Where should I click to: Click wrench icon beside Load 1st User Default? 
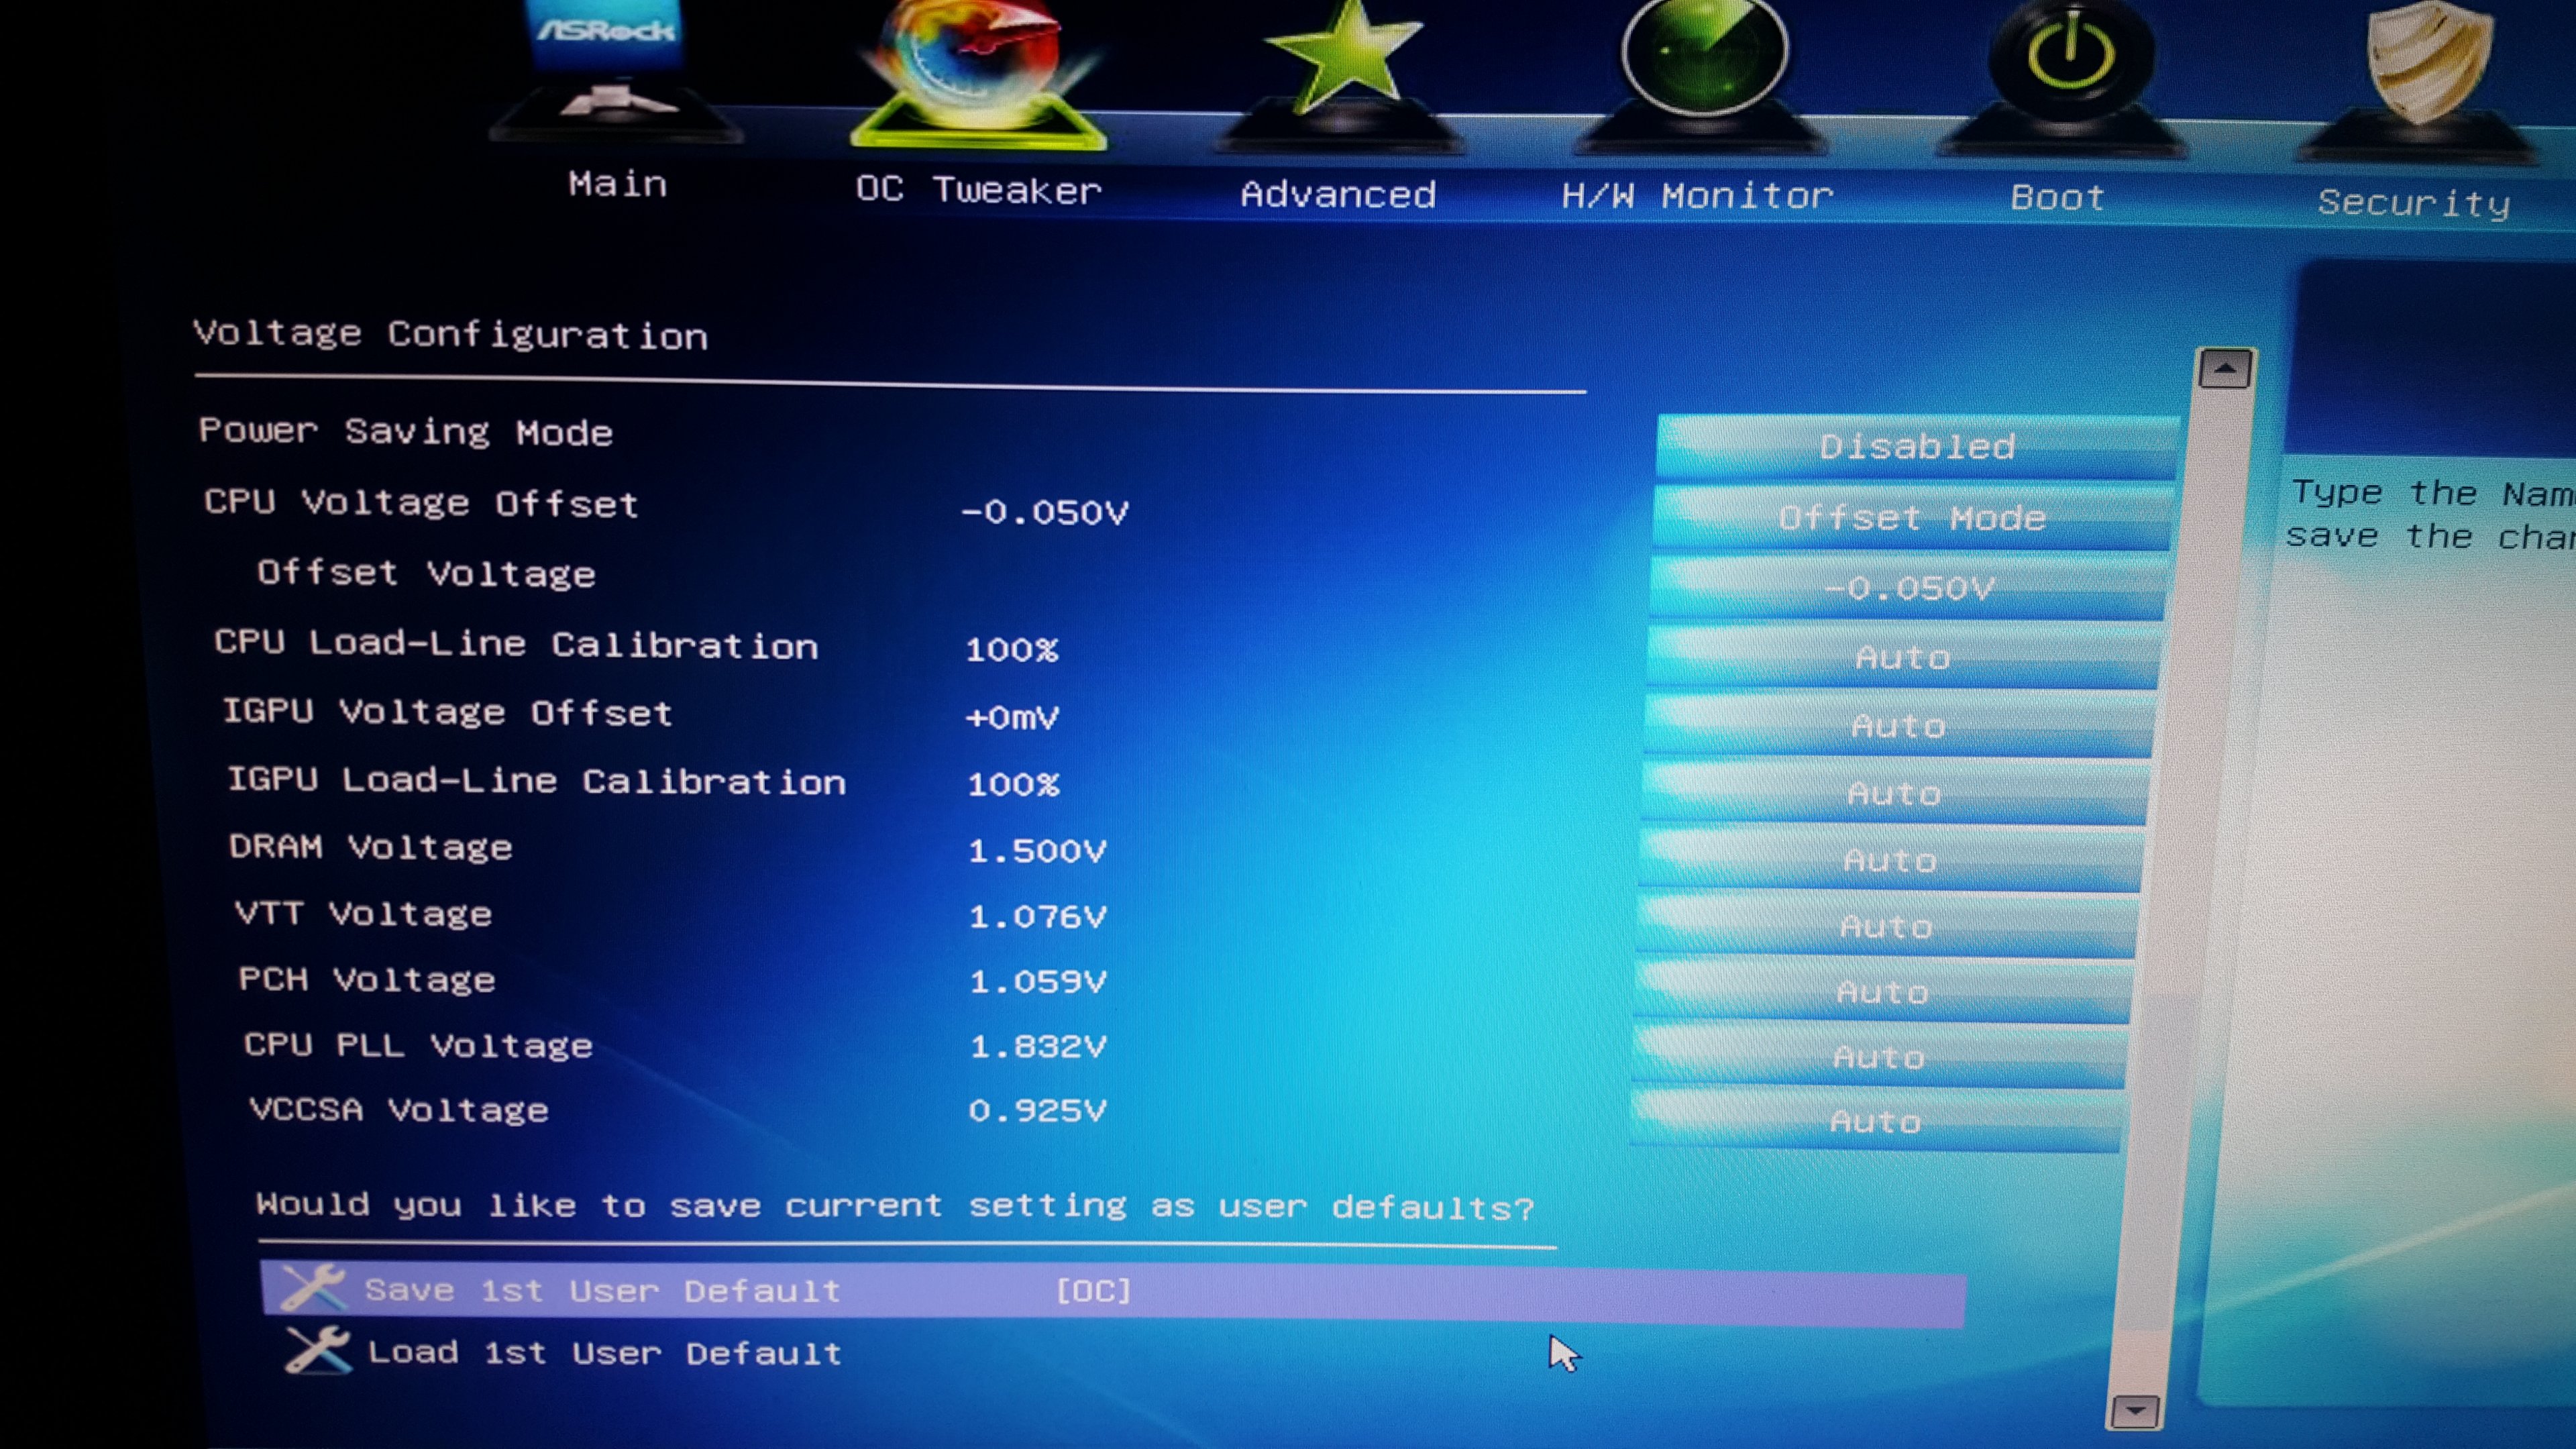pyautogui.click(x=317, y=1350)
